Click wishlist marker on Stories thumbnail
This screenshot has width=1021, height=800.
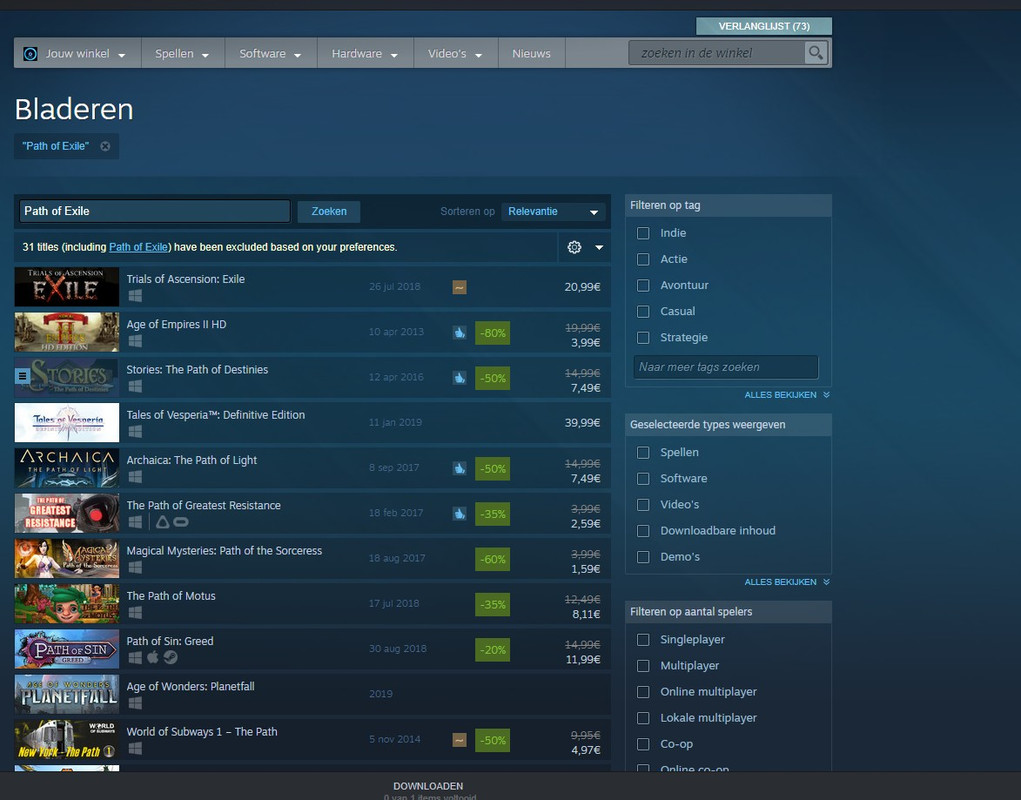coord(22,376)
